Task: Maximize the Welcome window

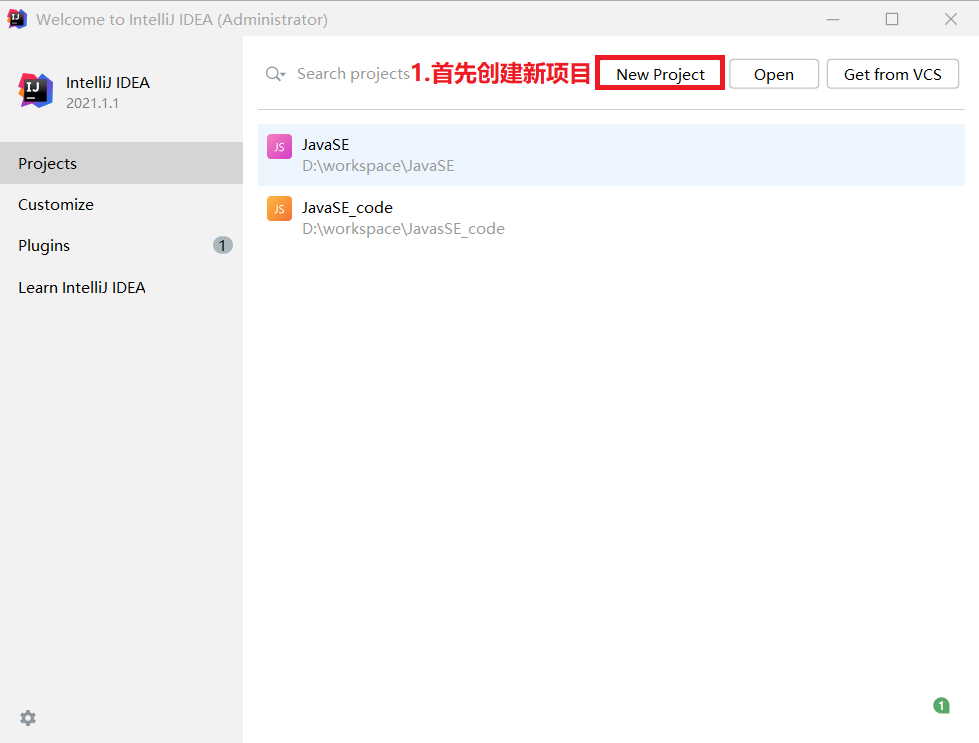Action: [x=892, y=19]
